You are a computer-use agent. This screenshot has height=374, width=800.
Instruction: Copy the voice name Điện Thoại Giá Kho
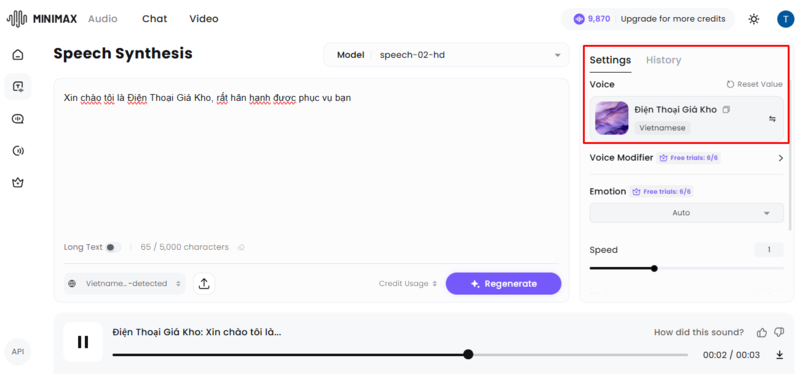[727, 109]
